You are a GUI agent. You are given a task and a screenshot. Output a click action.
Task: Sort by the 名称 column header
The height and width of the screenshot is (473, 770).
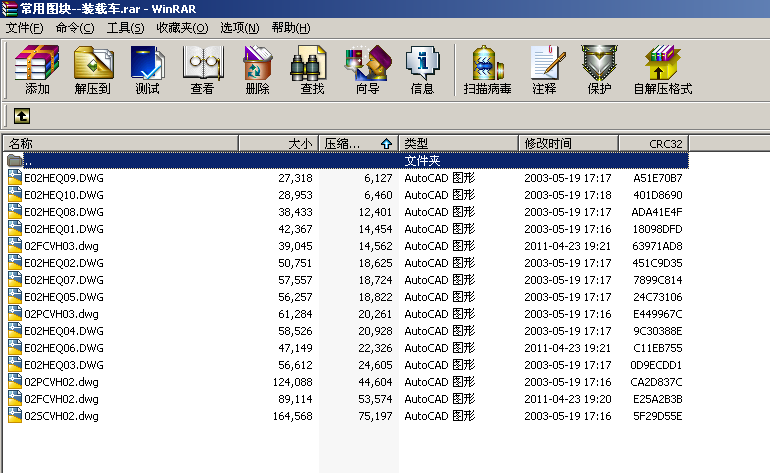click(x=121, y=143)
